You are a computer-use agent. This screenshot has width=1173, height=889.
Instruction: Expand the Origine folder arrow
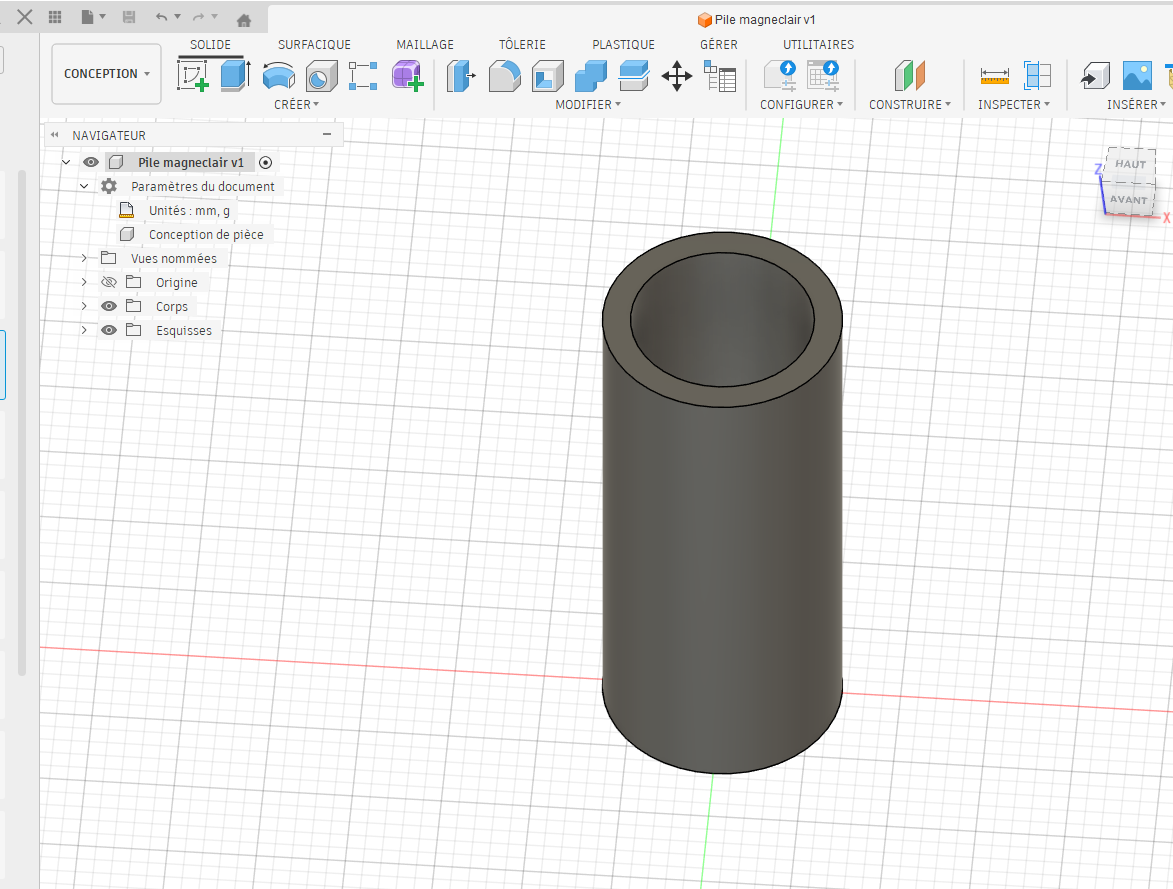click(84, 282)
